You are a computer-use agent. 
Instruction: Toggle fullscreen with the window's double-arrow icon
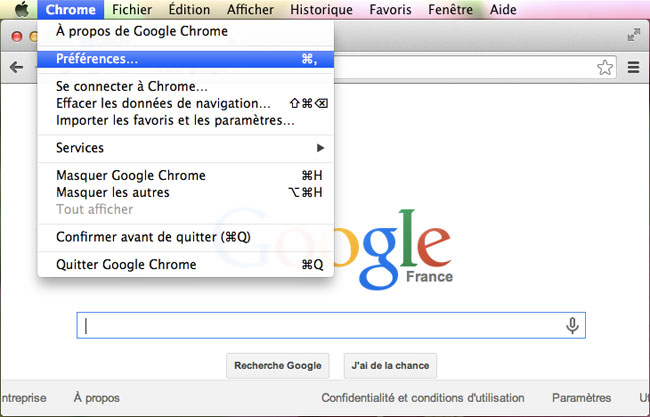pyautogui.click(x=633, y=35)
